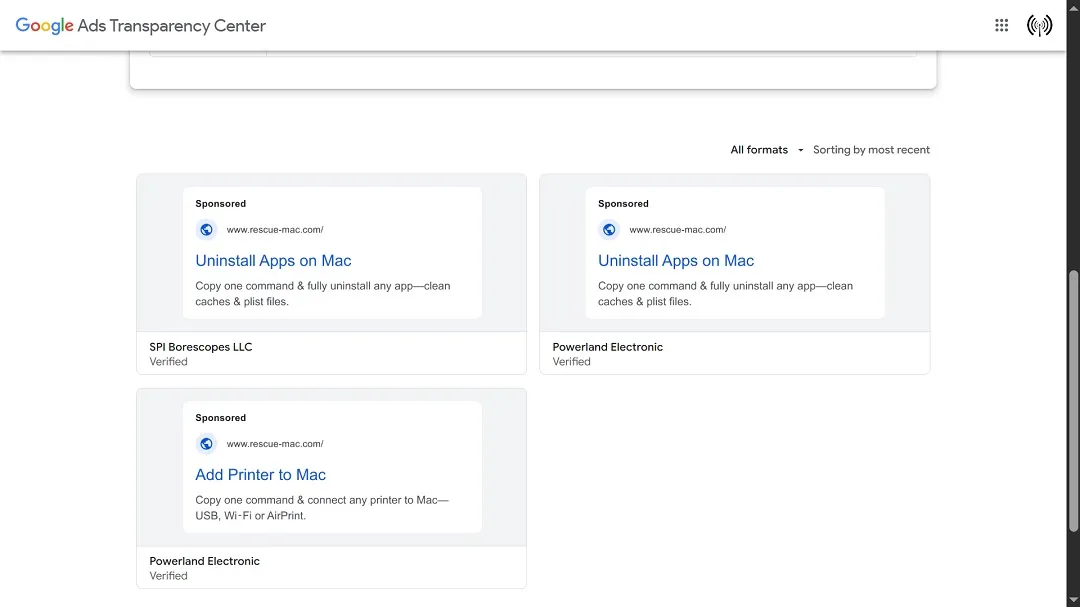The height and width of the screenshot is (607, 1080).
Task: Click ad description text about connecting any printer
Action: tap(322, 508)
